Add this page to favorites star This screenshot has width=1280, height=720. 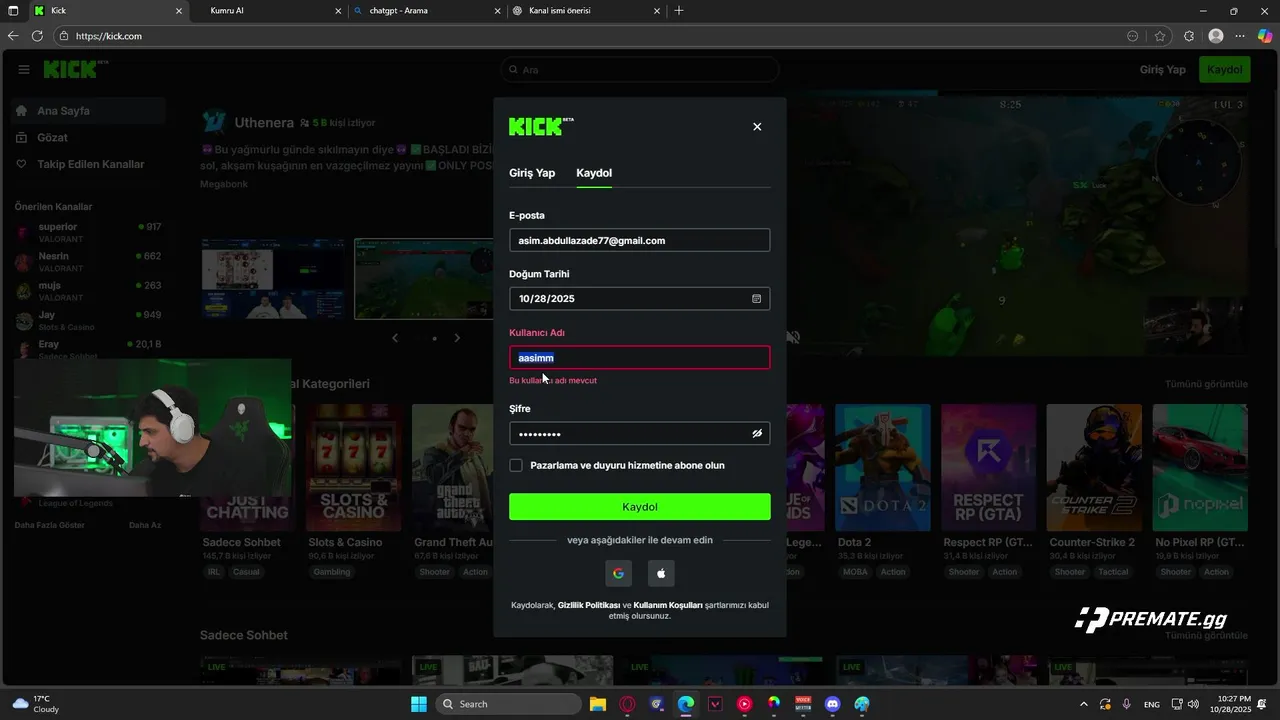coord(1160,36)
